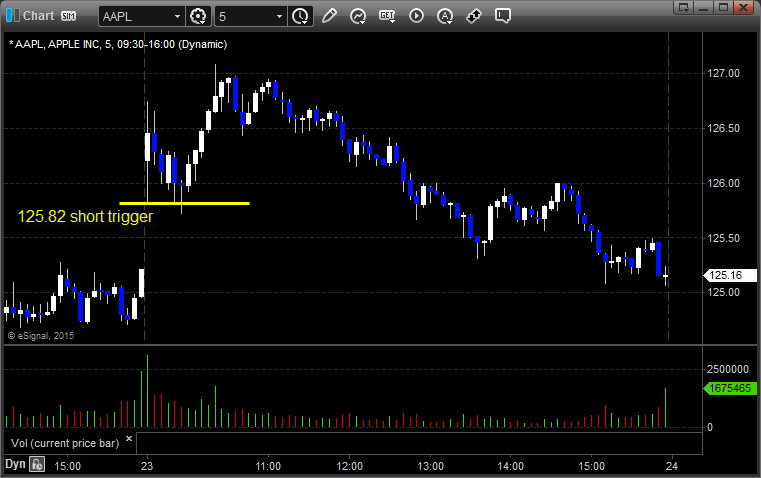
Task: Click the 125.16 current price marker
Action: tap(729, 275)
